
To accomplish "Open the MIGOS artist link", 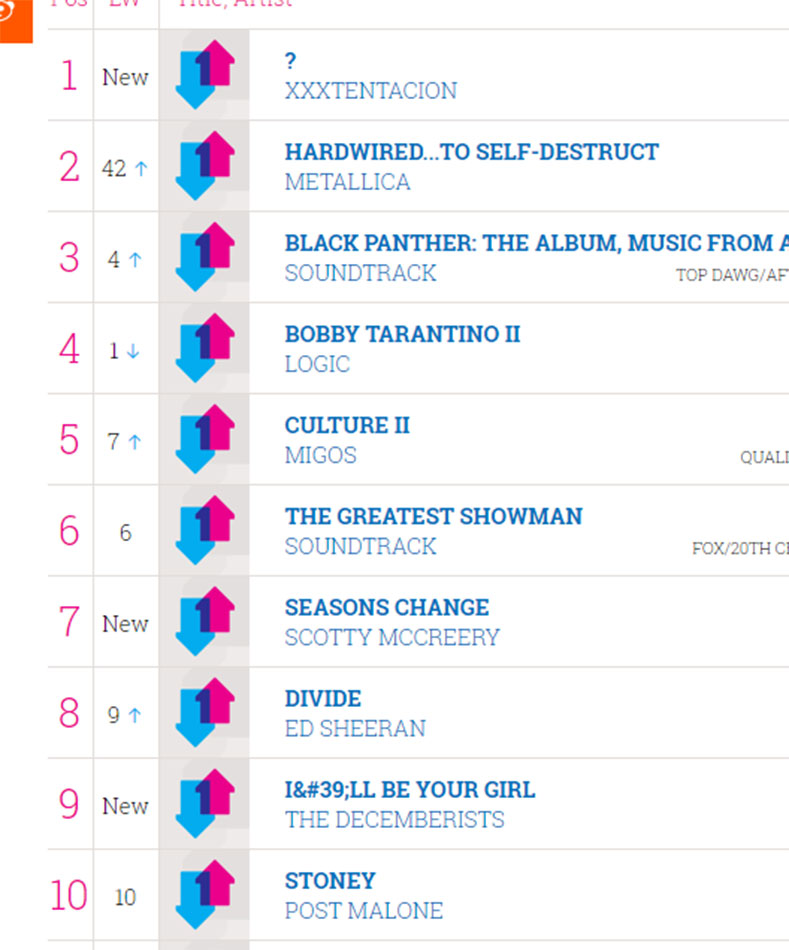I will (x=321, y=455).
